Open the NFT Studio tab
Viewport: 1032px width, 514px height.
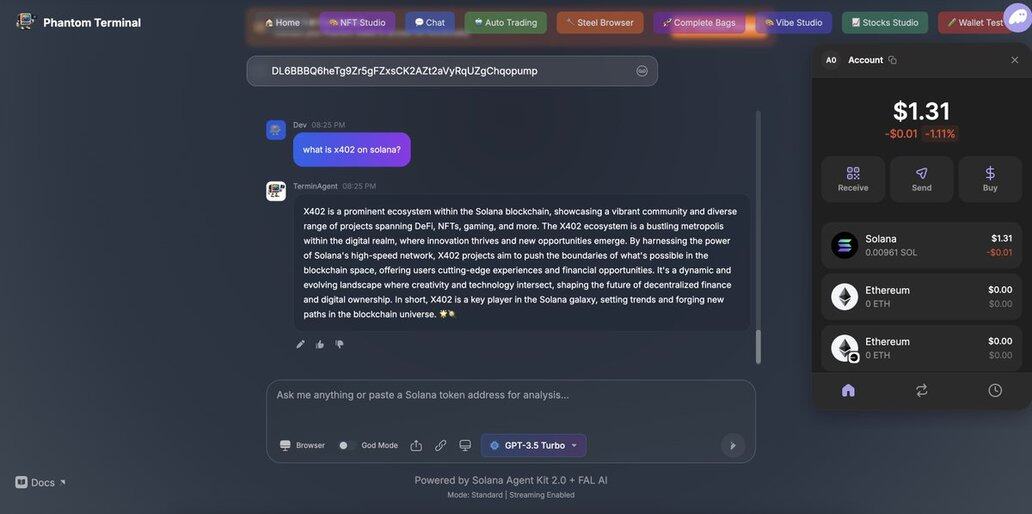pyautogui.click(x=357, y=22)
